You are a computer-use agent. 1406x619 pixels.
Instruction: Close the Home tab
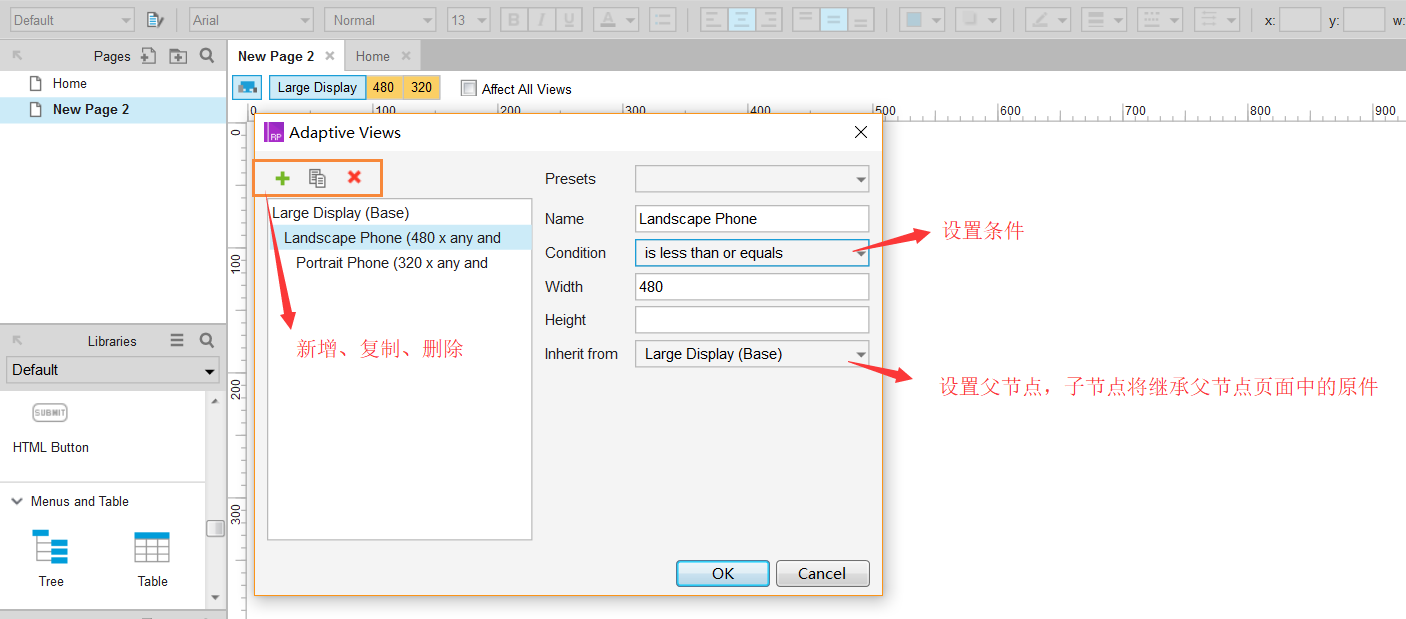406,56
